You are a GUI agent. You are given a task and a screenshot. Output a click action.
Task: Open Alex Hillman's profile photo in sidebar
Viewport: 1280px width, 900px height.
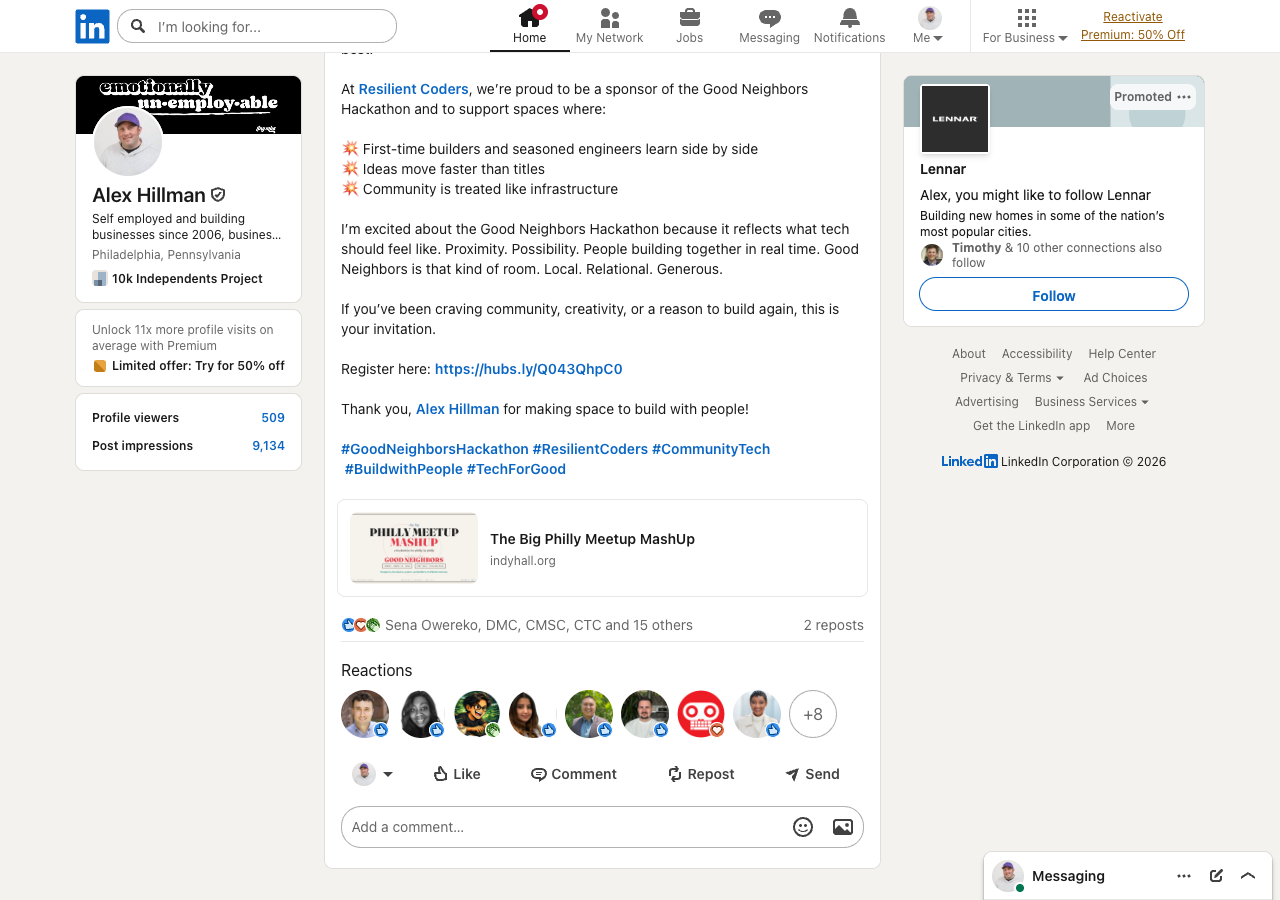[128, 142]
